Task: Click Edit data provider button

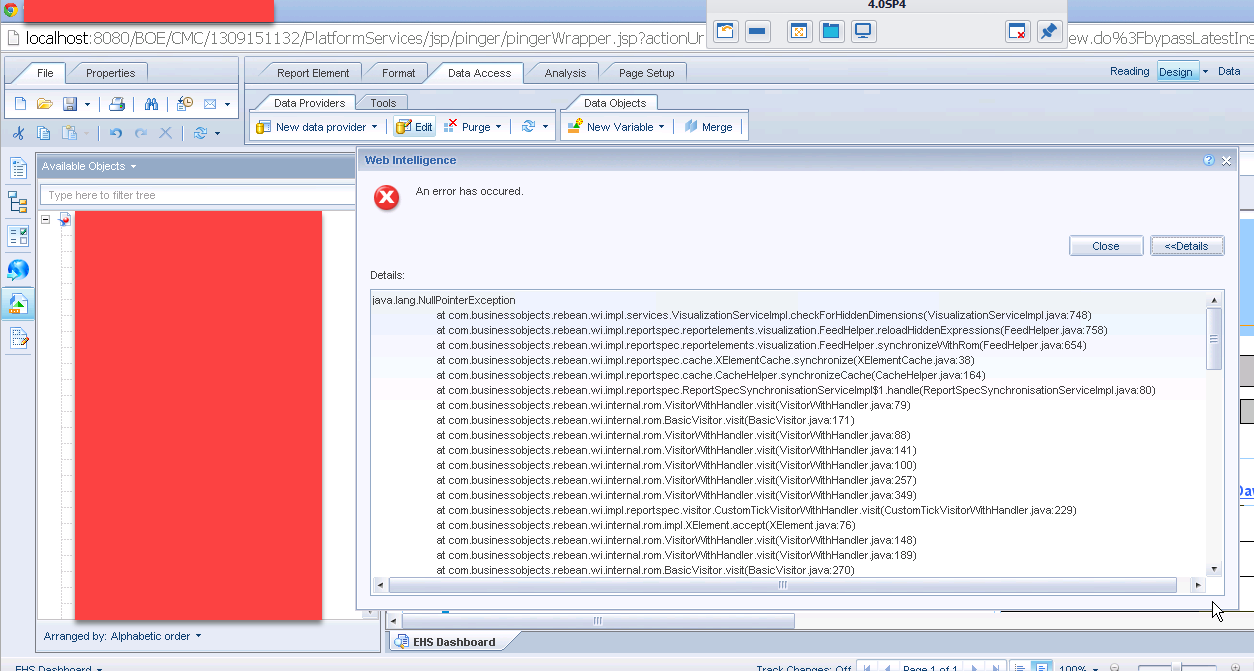Action: click(414, 127)
